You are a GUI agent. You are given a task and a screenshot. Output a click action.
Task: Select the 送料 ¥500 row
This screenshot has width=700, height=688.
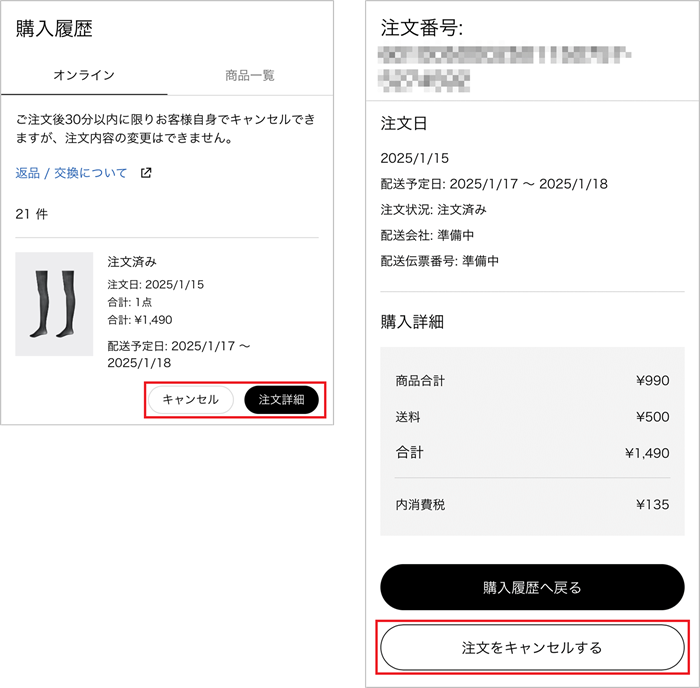pyautogui.click(x=532, y=417)
